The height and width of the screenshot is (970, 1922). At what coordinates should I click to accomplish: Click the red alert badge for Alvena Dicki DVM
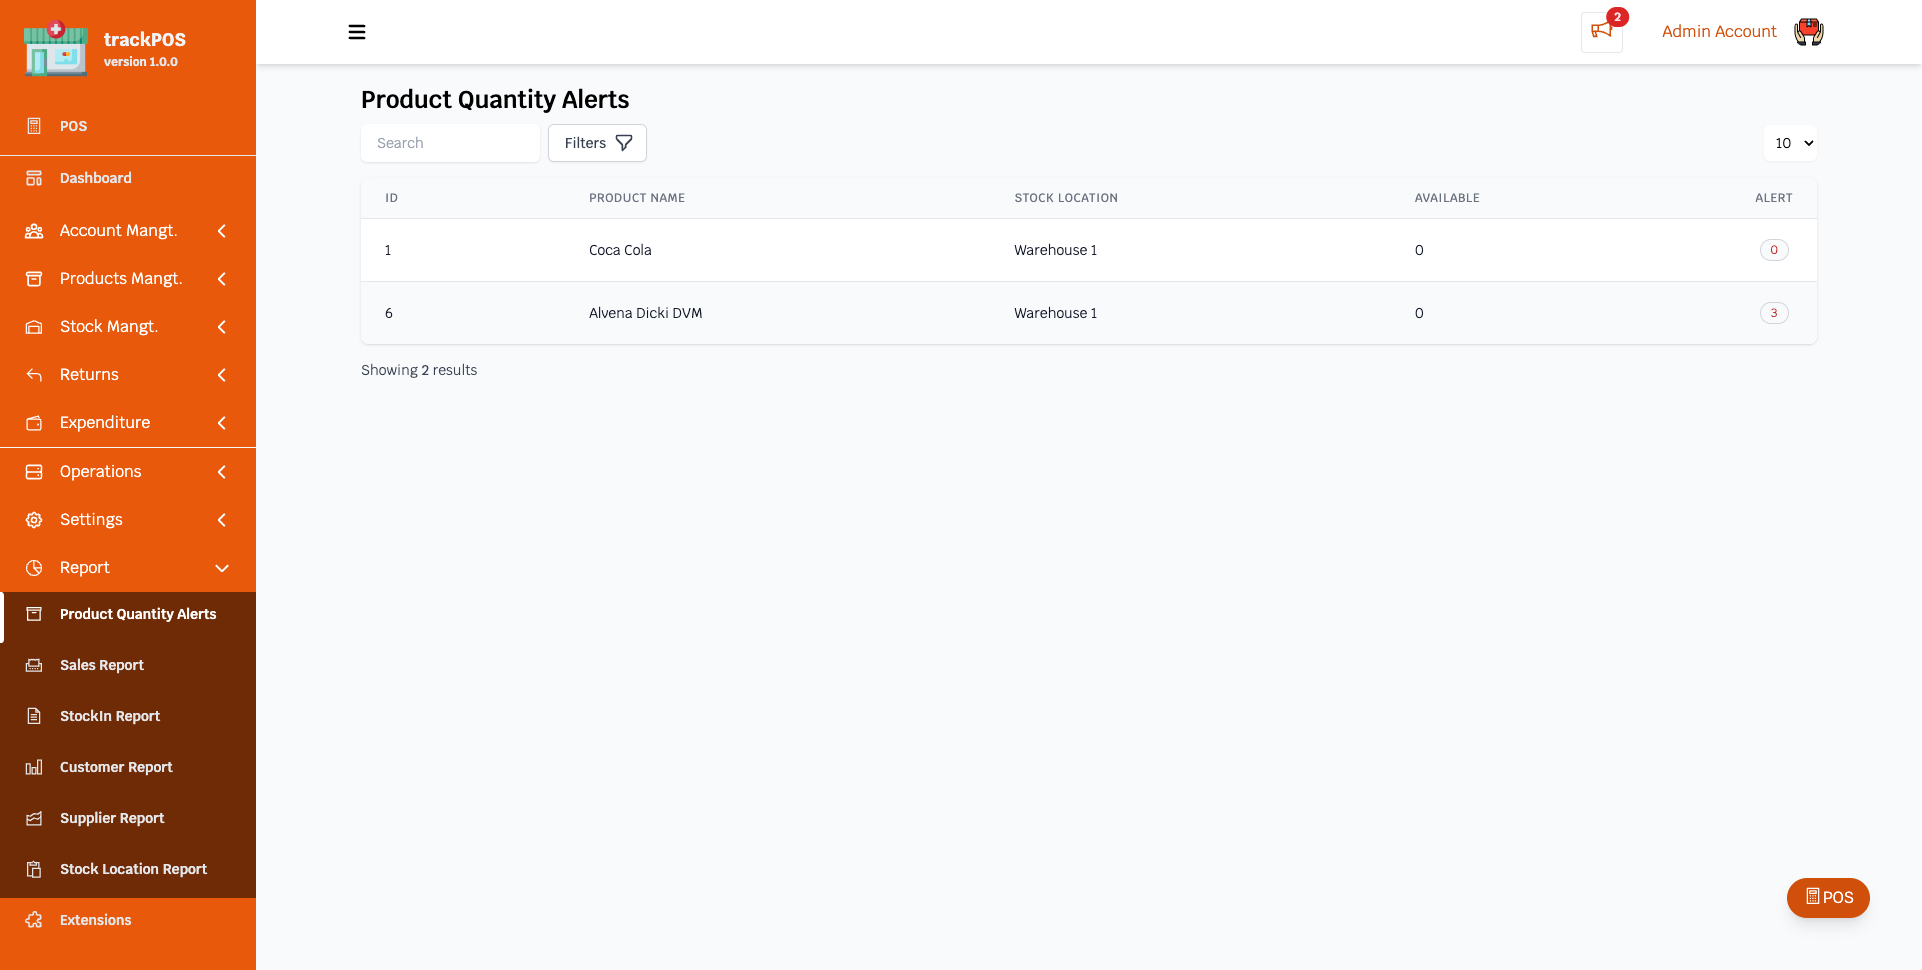point(1774,313)
